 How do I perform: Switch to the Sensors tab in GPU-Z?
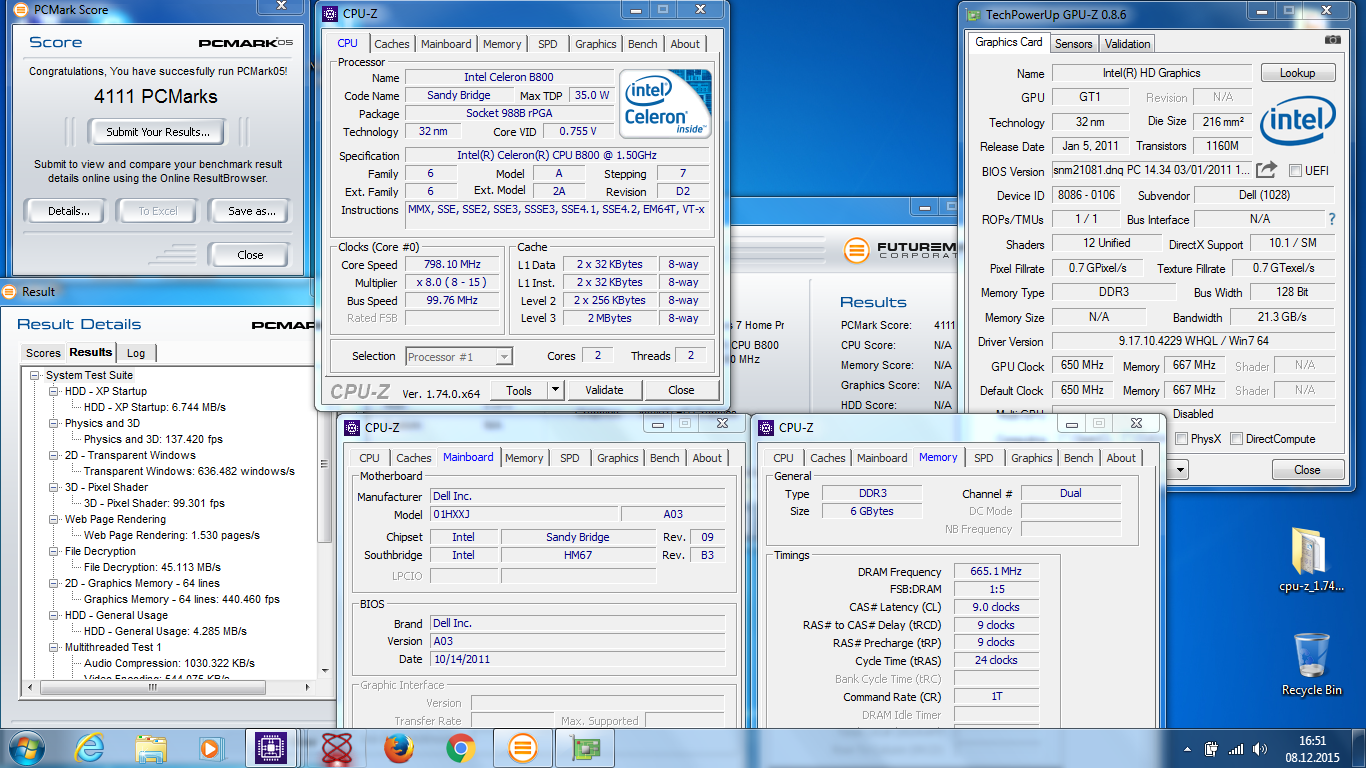click(1074, 44)
